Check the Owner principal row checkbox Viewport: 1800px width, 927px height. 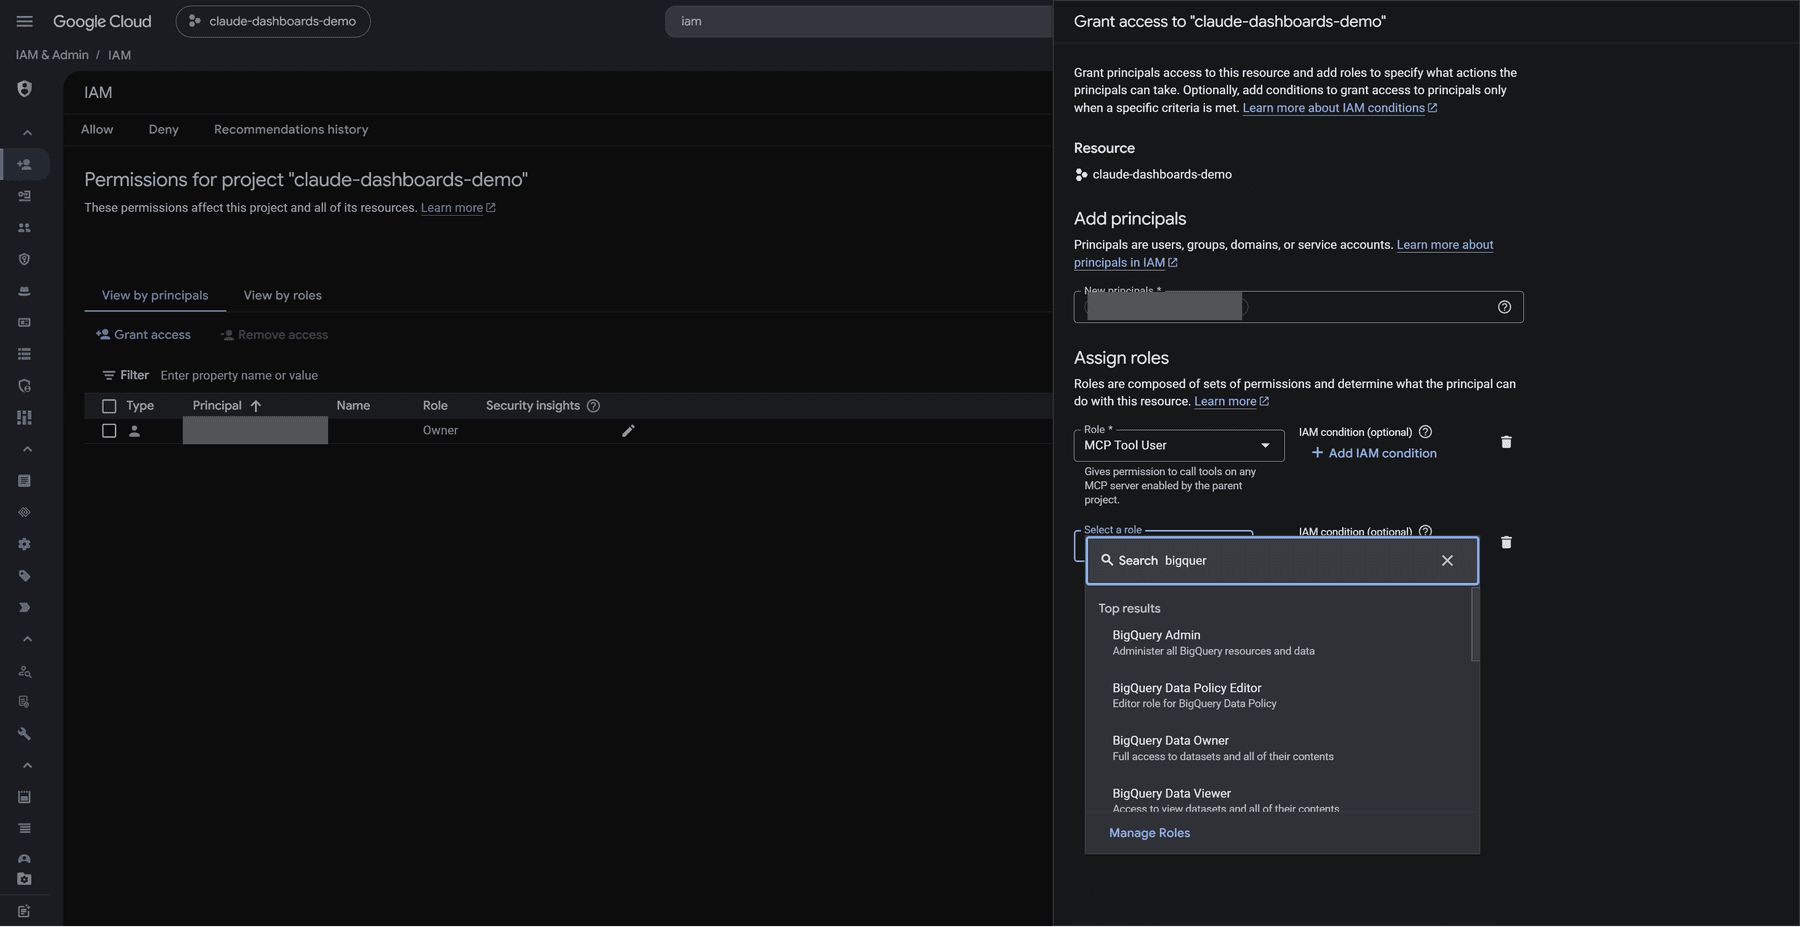pyautogui.click(x=109, y=431)
